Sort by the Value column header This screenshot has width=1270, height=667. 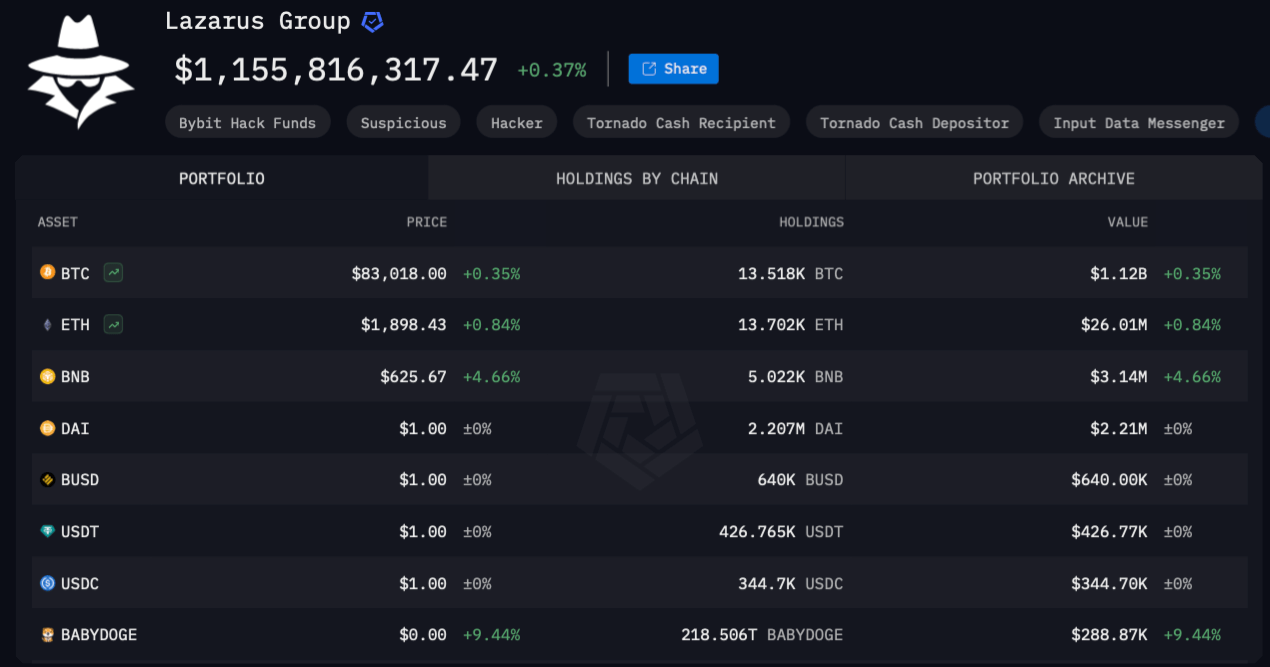coord(1127,222)
